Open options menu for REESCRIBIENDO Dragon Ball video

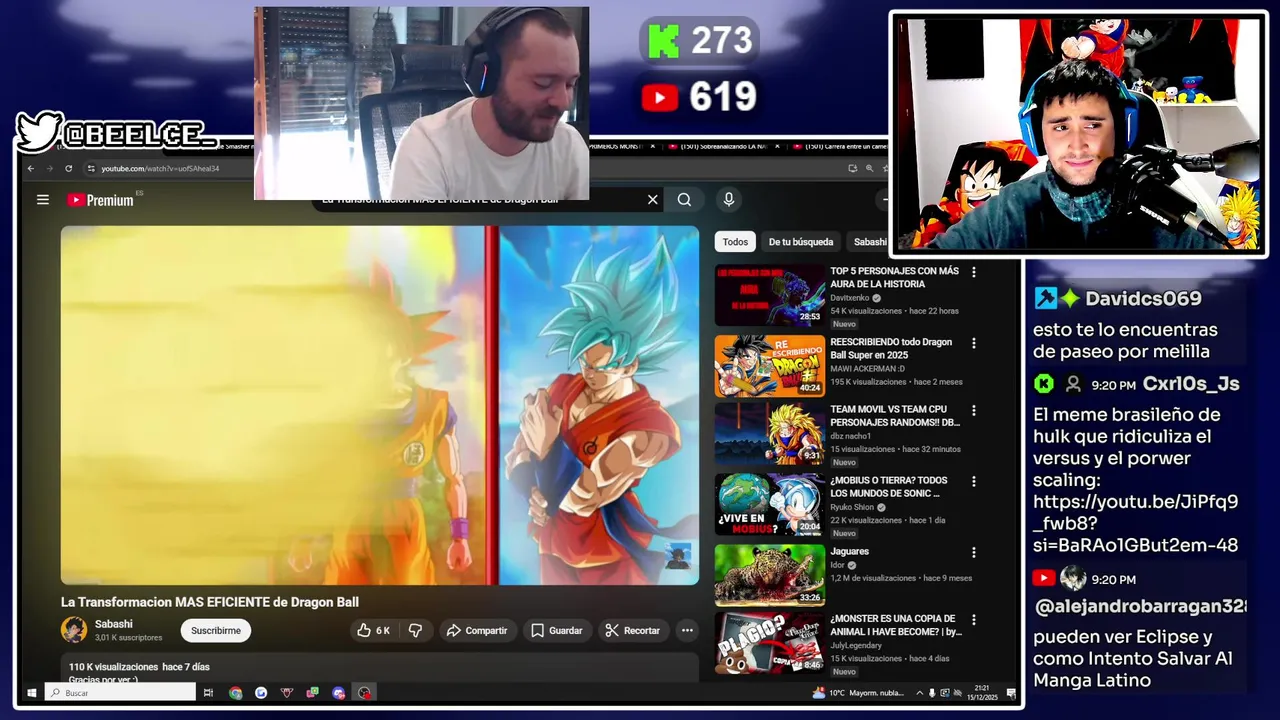[x=974, y=343]
